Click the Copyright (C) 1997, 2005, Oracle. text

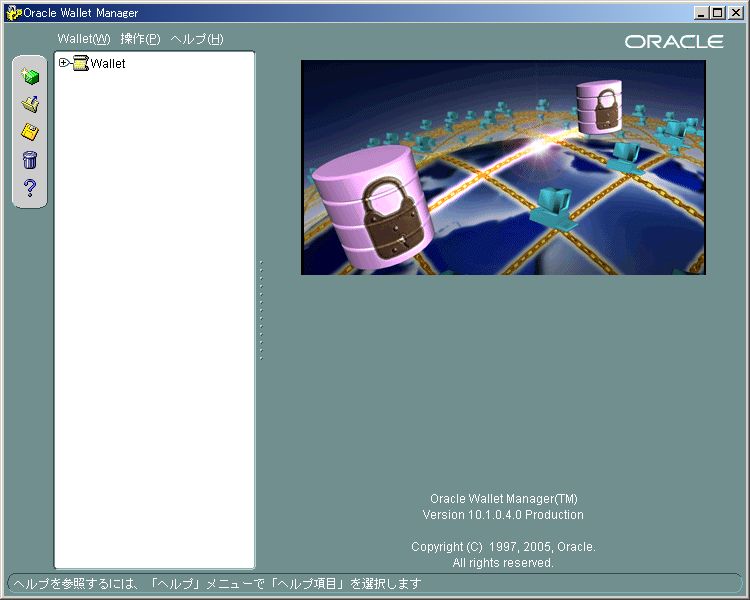coord(503,547)
